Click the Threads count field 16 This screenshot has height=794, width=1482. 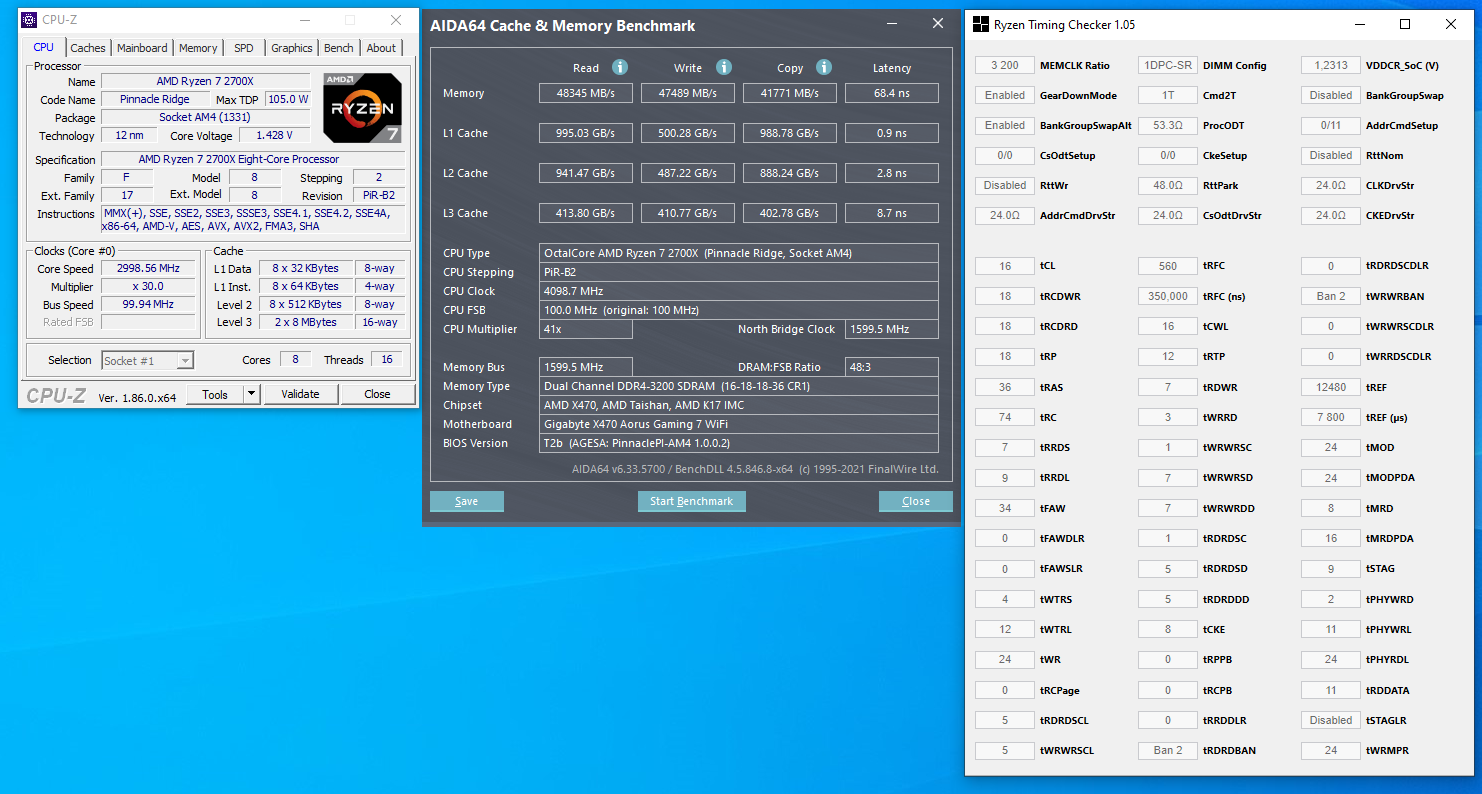pos(387,360)
